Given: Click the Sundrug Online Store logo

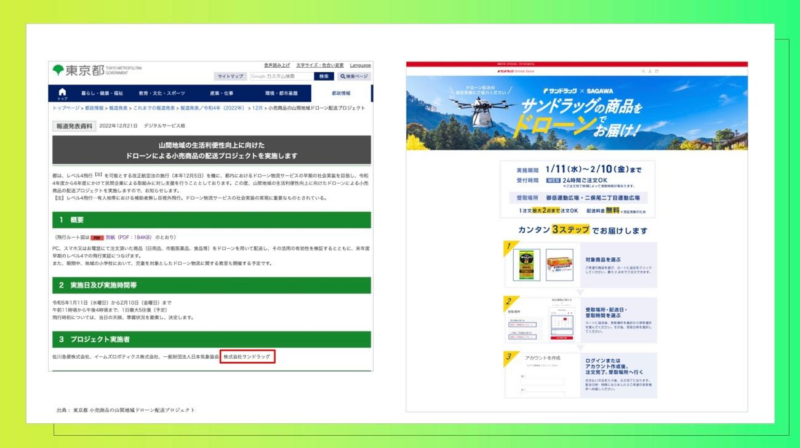Looking at the screenshot, I should click(516, 71).
